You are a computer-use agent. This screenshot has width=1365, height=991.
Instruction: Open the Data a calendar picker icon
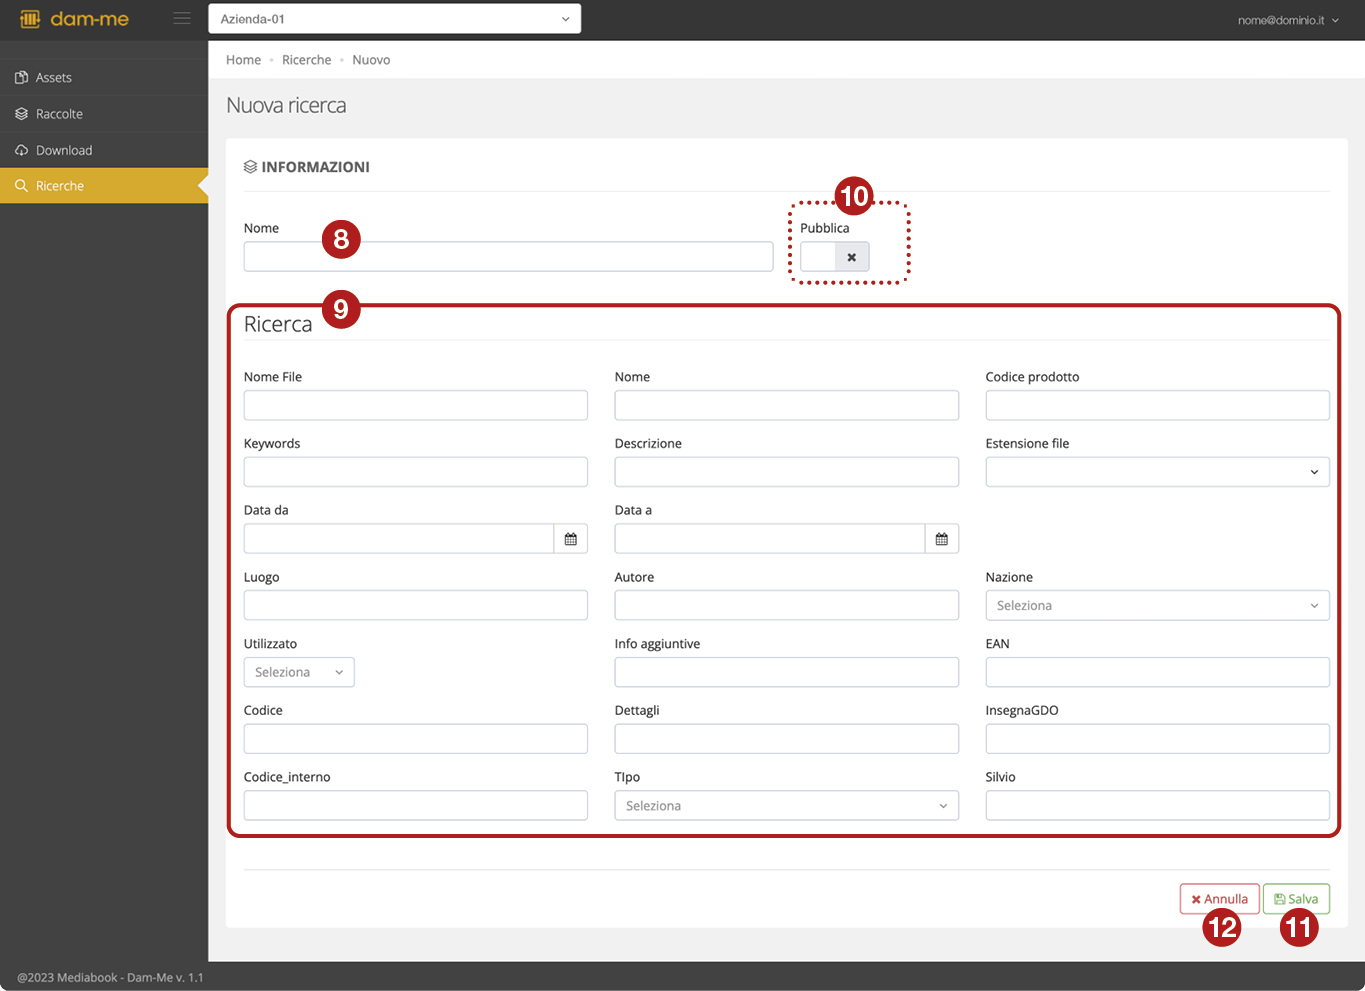(942, 539)
